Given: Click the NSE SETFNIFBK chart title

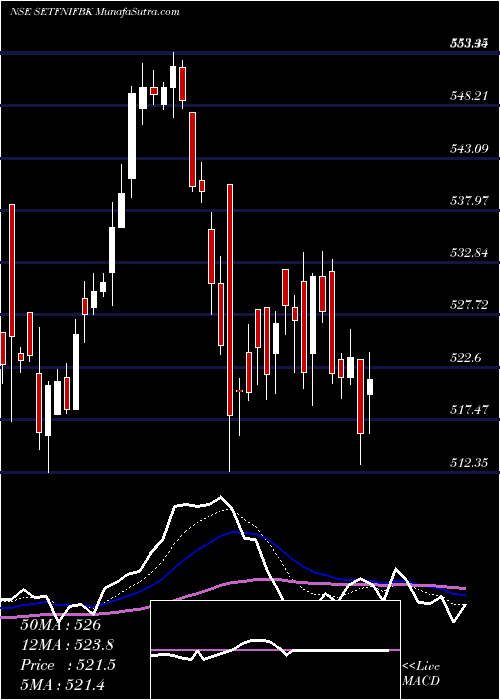Looking at the screenshot, I should [x=95, y=12].
